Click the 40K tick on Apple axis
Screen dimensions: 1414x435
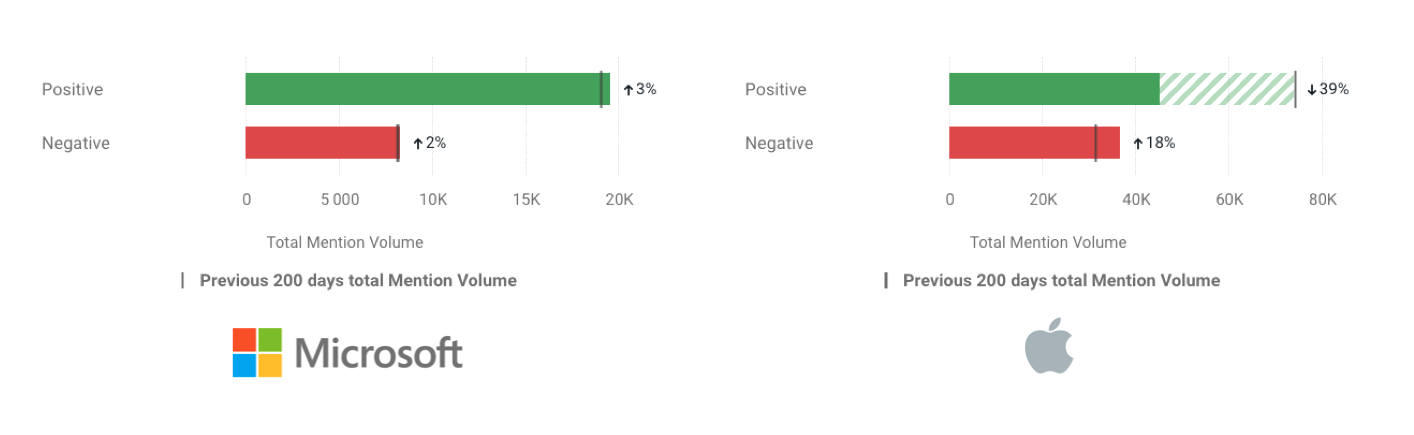click(1136, 200)
